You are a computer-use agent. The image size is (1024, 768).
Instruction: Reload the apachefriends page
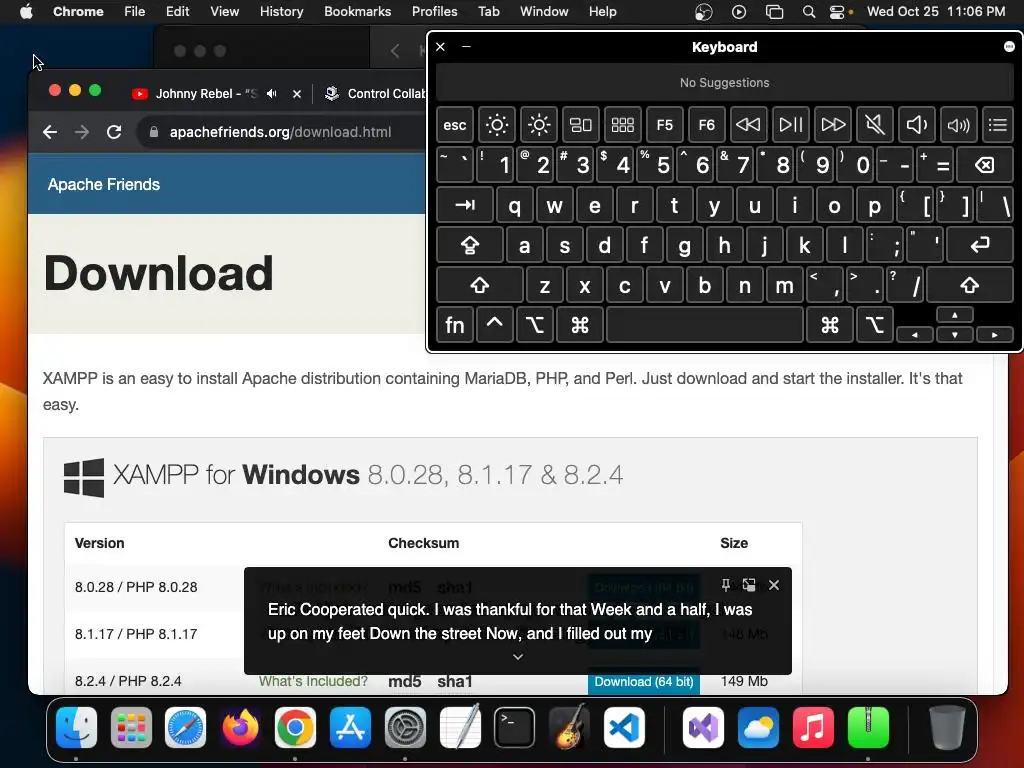(x=114, y=132)
